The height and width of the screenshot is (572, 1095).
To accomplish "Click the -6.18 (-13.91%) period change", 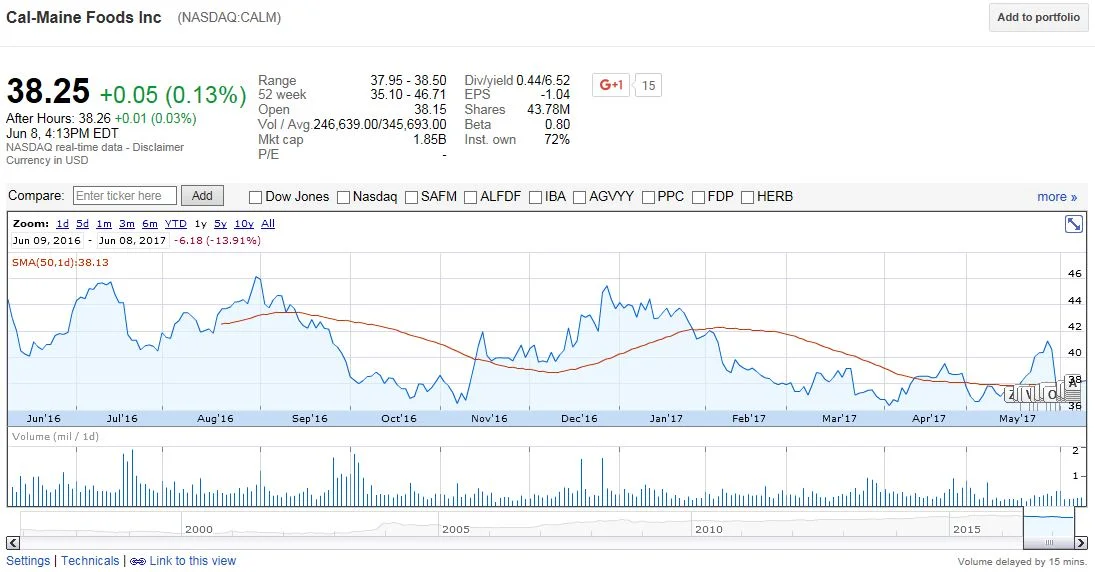I will point(217,241).
